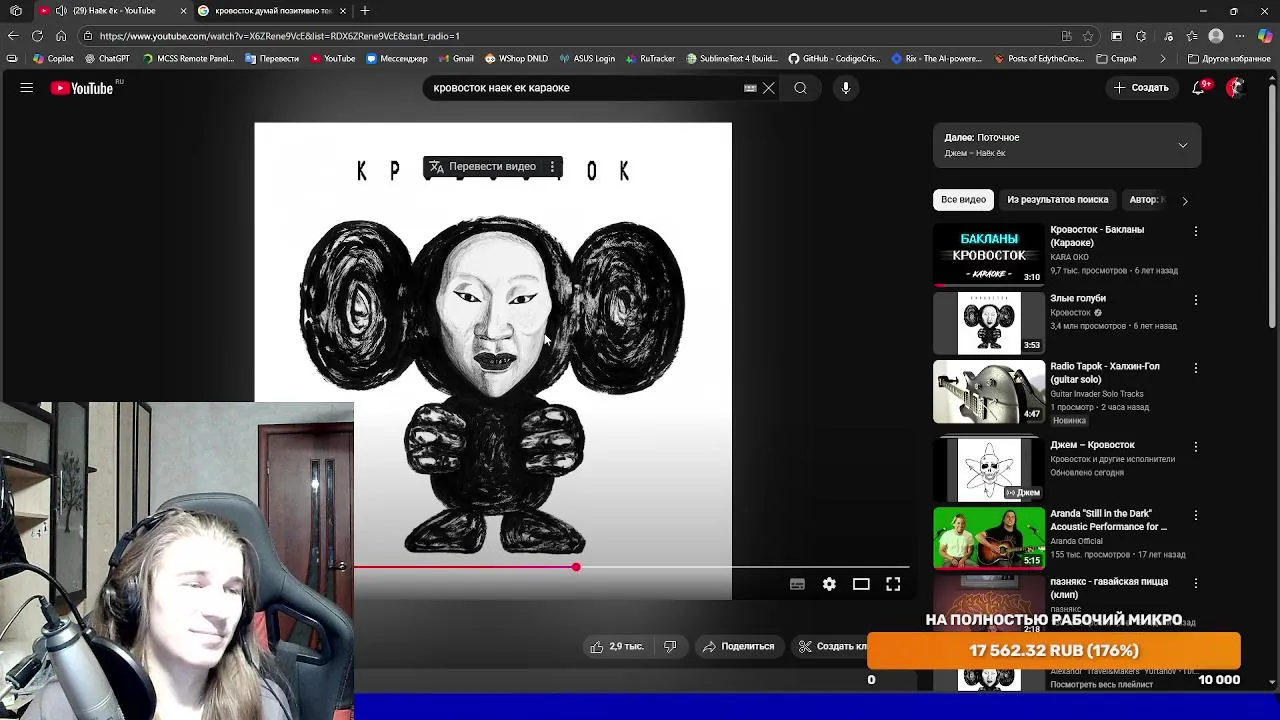Clear the YouTube search query

coord(769,88)
